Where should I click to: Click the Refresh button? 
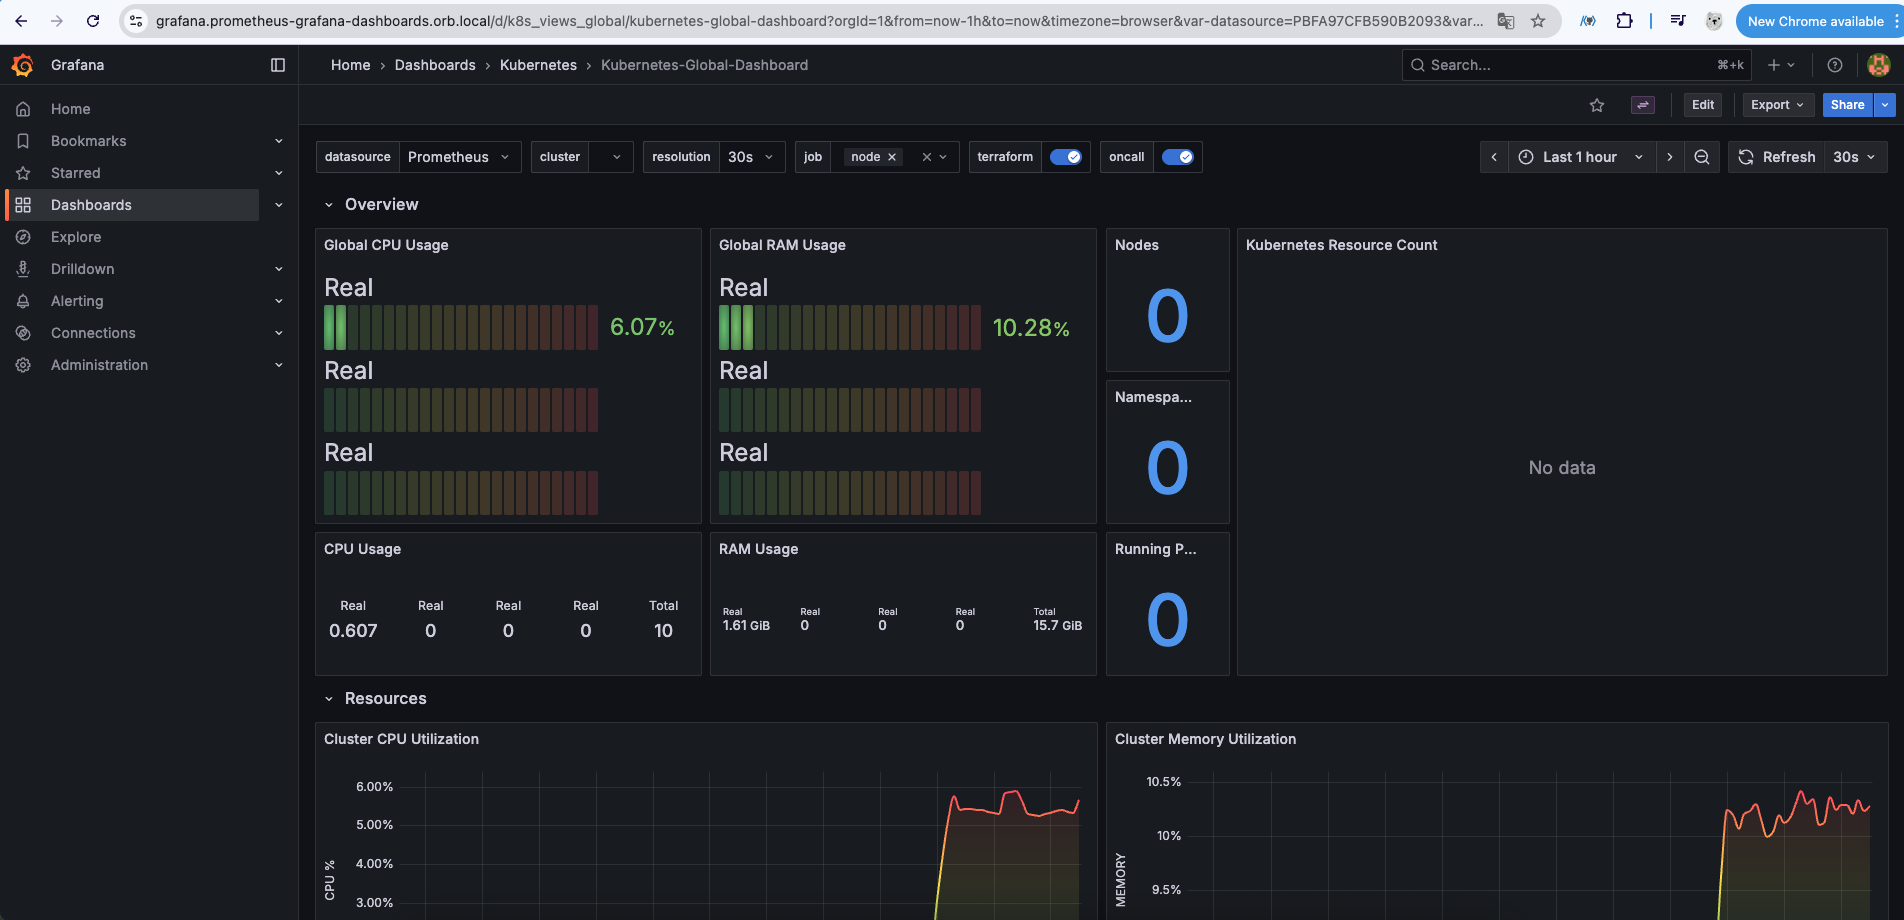pyautogui.click(x=1777, y=157)
